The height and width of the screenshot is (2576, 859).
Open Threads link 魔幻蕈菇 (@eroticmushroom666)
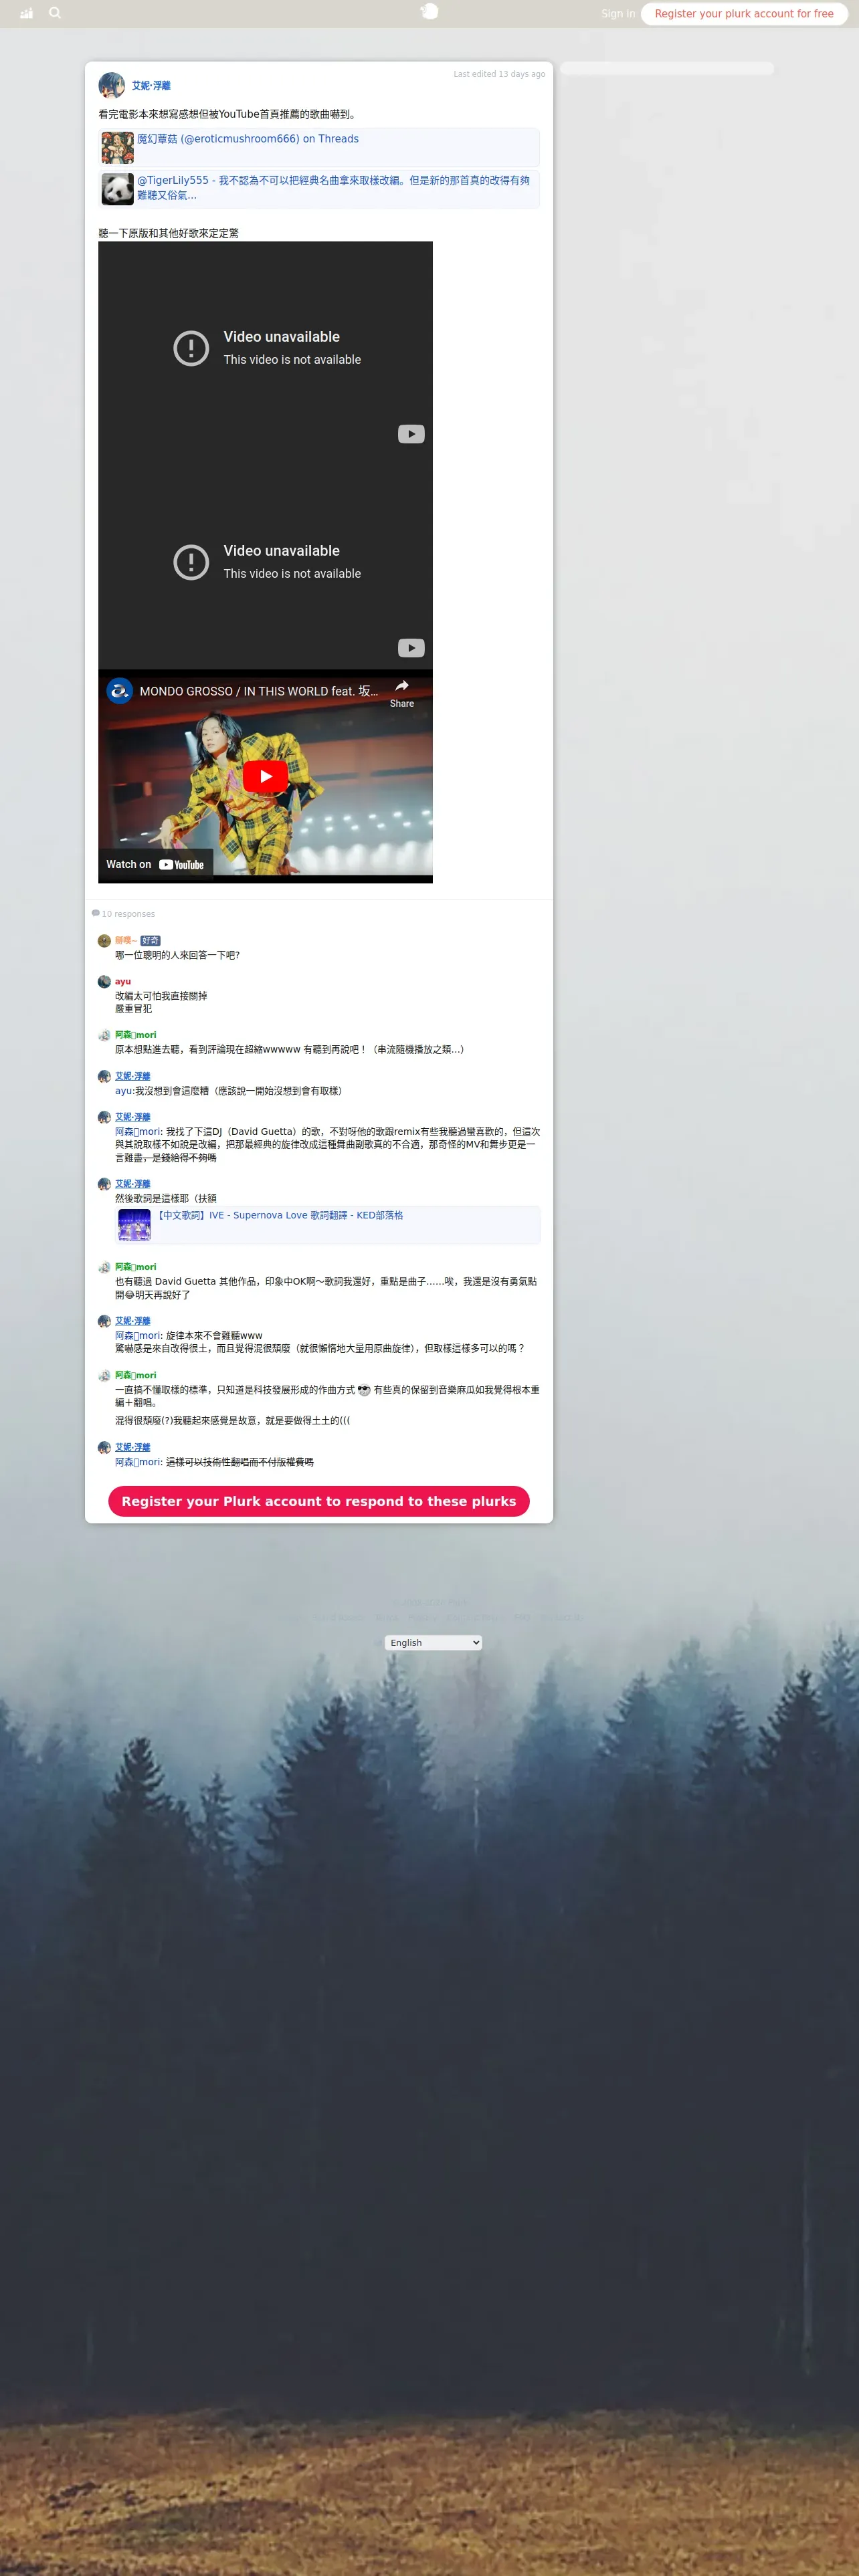click(x=248, y=139)
